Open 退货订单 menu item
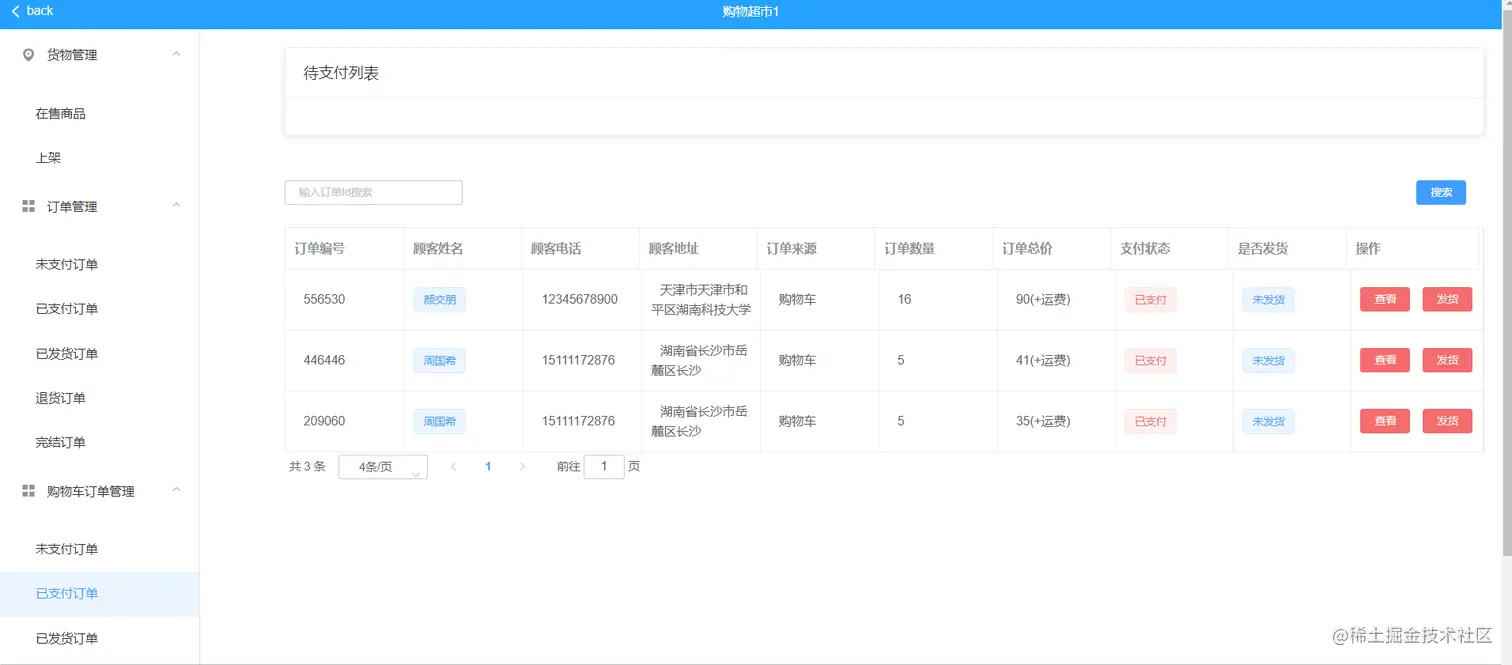The height and width of the screenshot is (665, 1512). click(100, 398)
